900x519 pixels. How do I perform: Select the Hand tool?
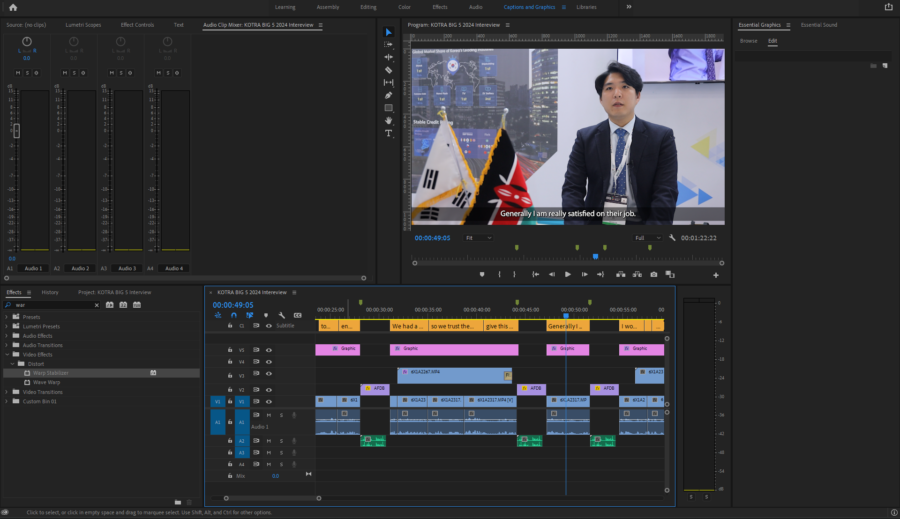(389, 120)
